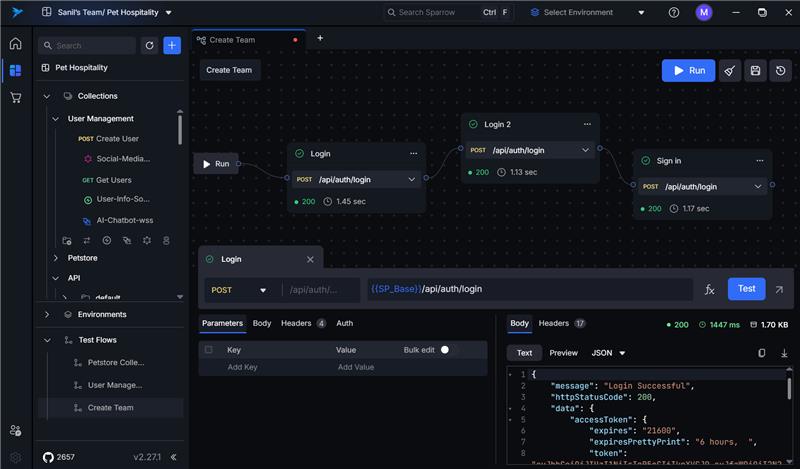Collapse the API collection
Screen dimensions: 800x469
56,278
